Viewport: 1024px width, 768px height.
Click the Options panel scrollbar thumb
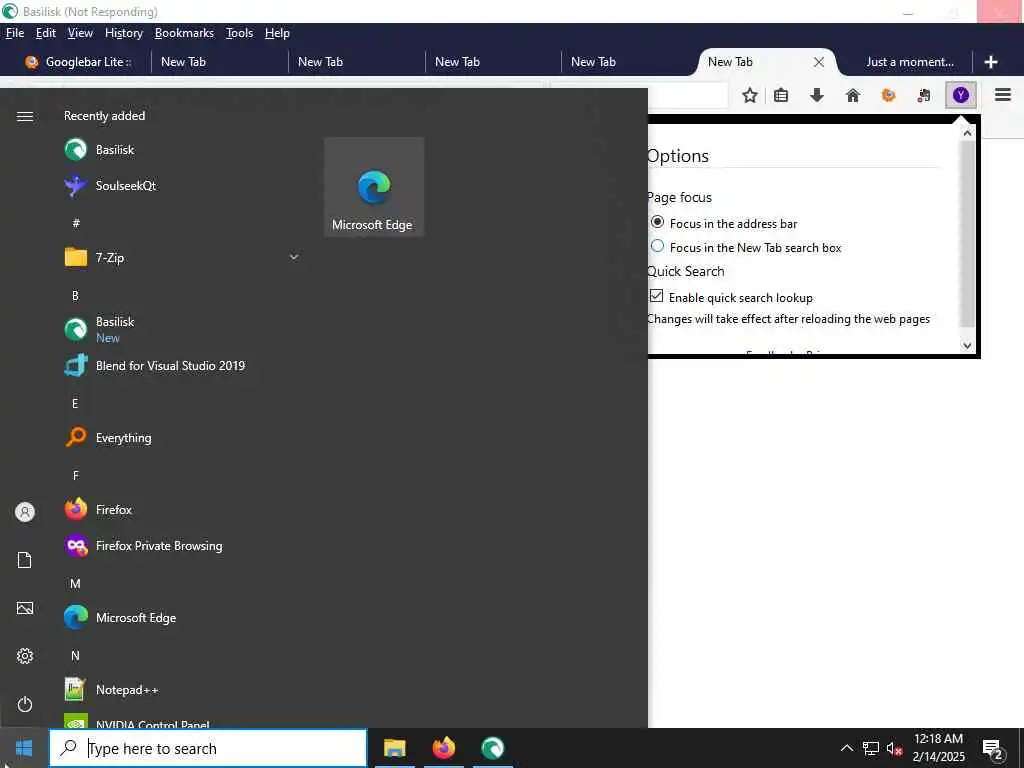coord(967,233)
